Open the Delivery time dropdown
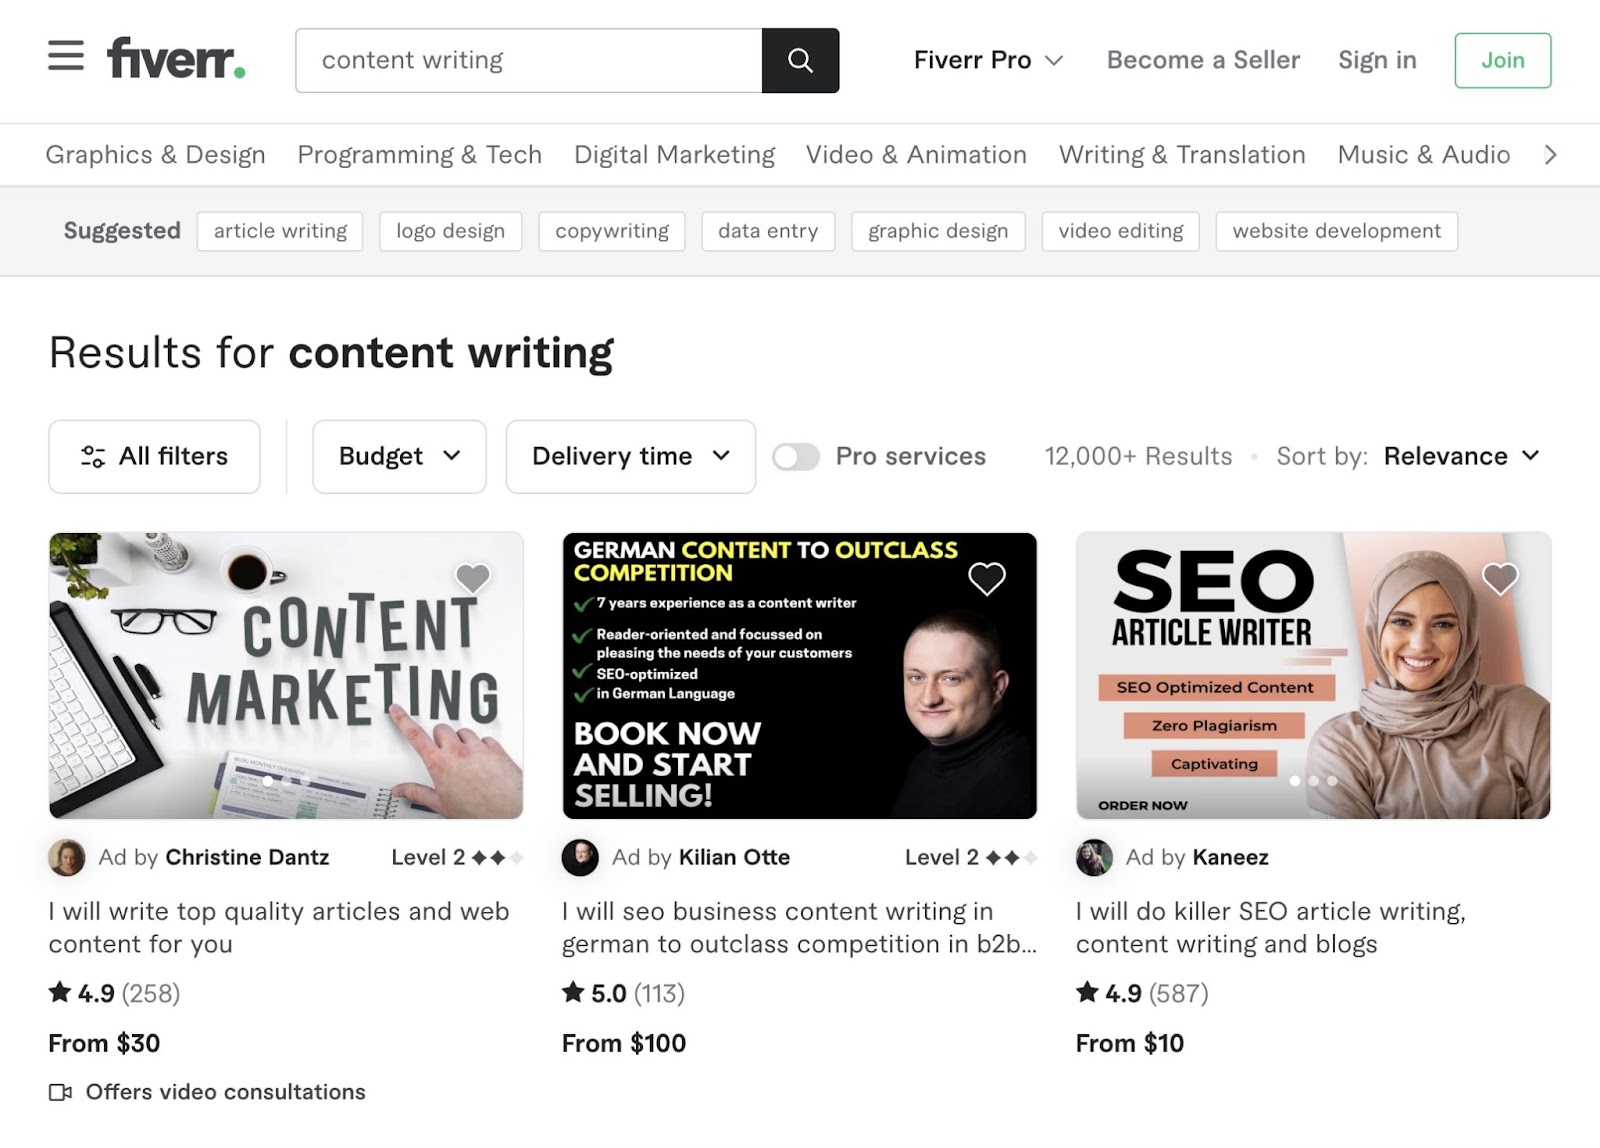Screen dimensions: 1600x1148 (x=629, y=456)
